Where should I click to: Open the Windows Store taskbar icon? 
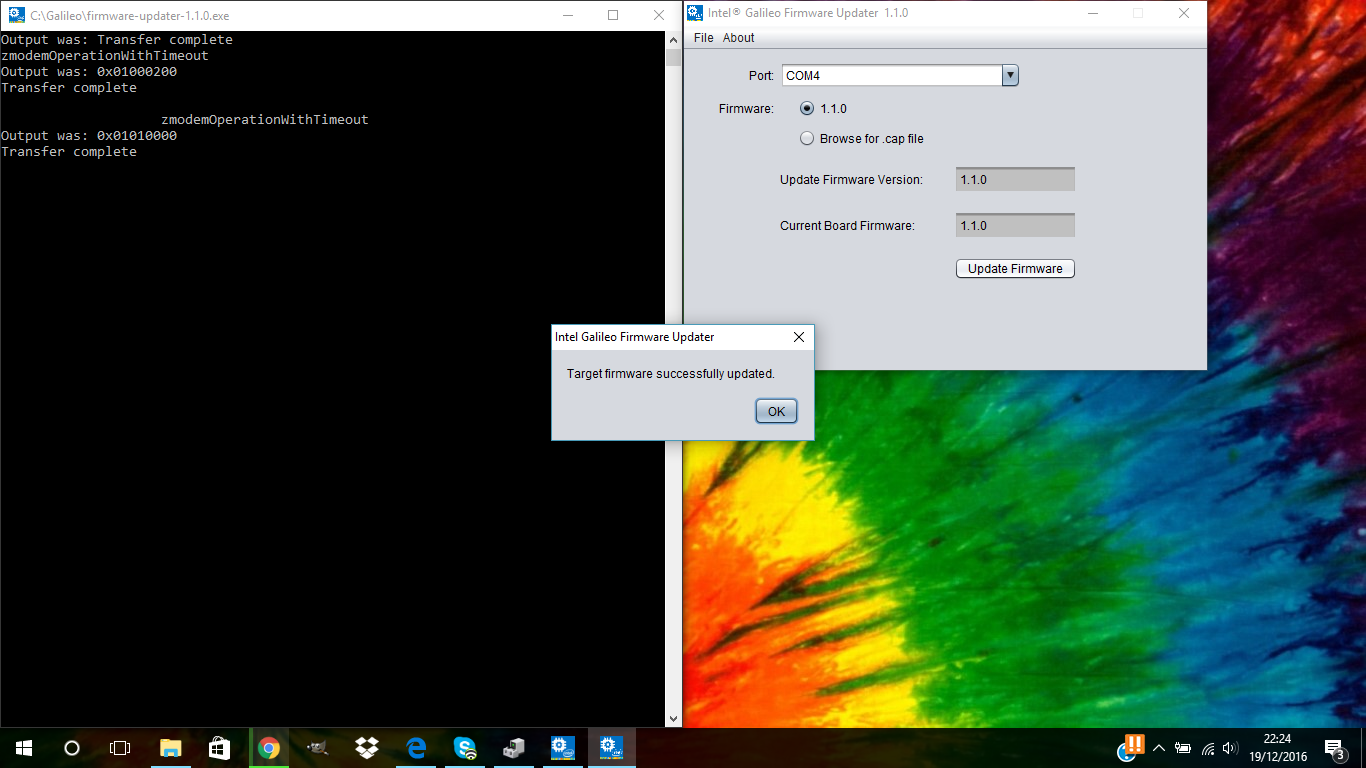(x=219, y=748)
